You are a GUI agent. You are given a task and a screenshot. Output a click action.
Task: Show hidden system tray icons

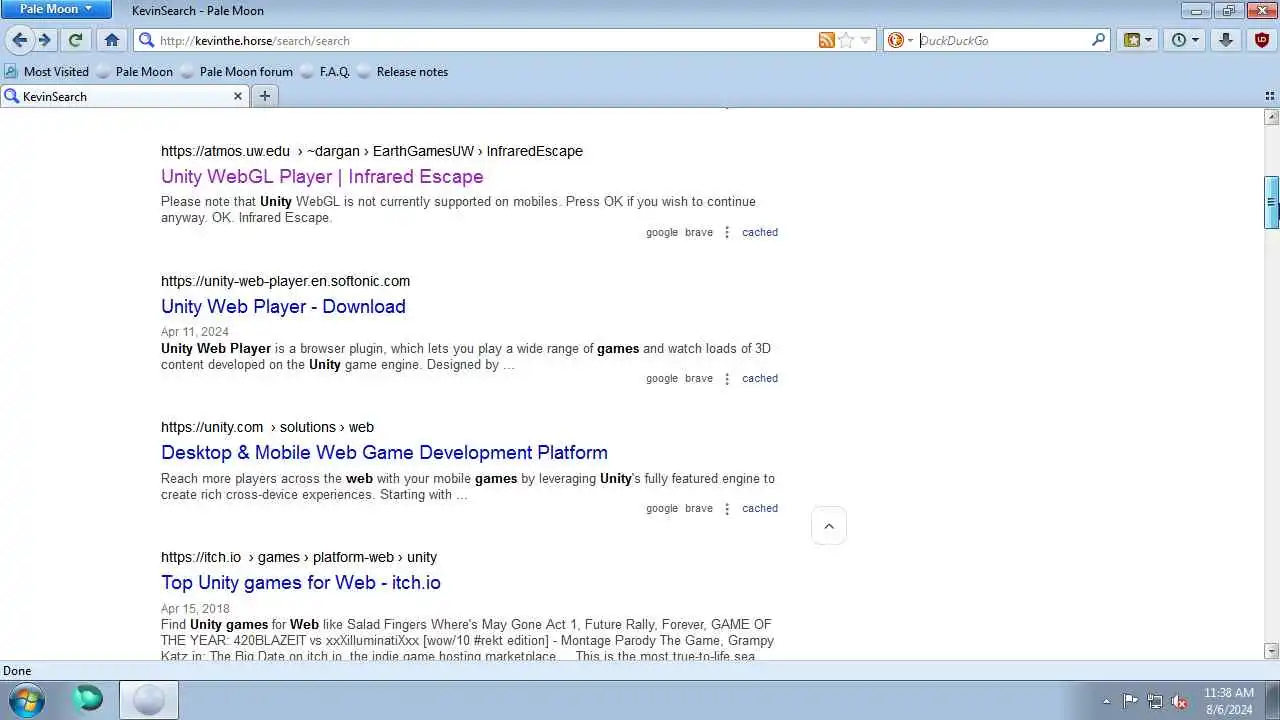click(1106, 701)
